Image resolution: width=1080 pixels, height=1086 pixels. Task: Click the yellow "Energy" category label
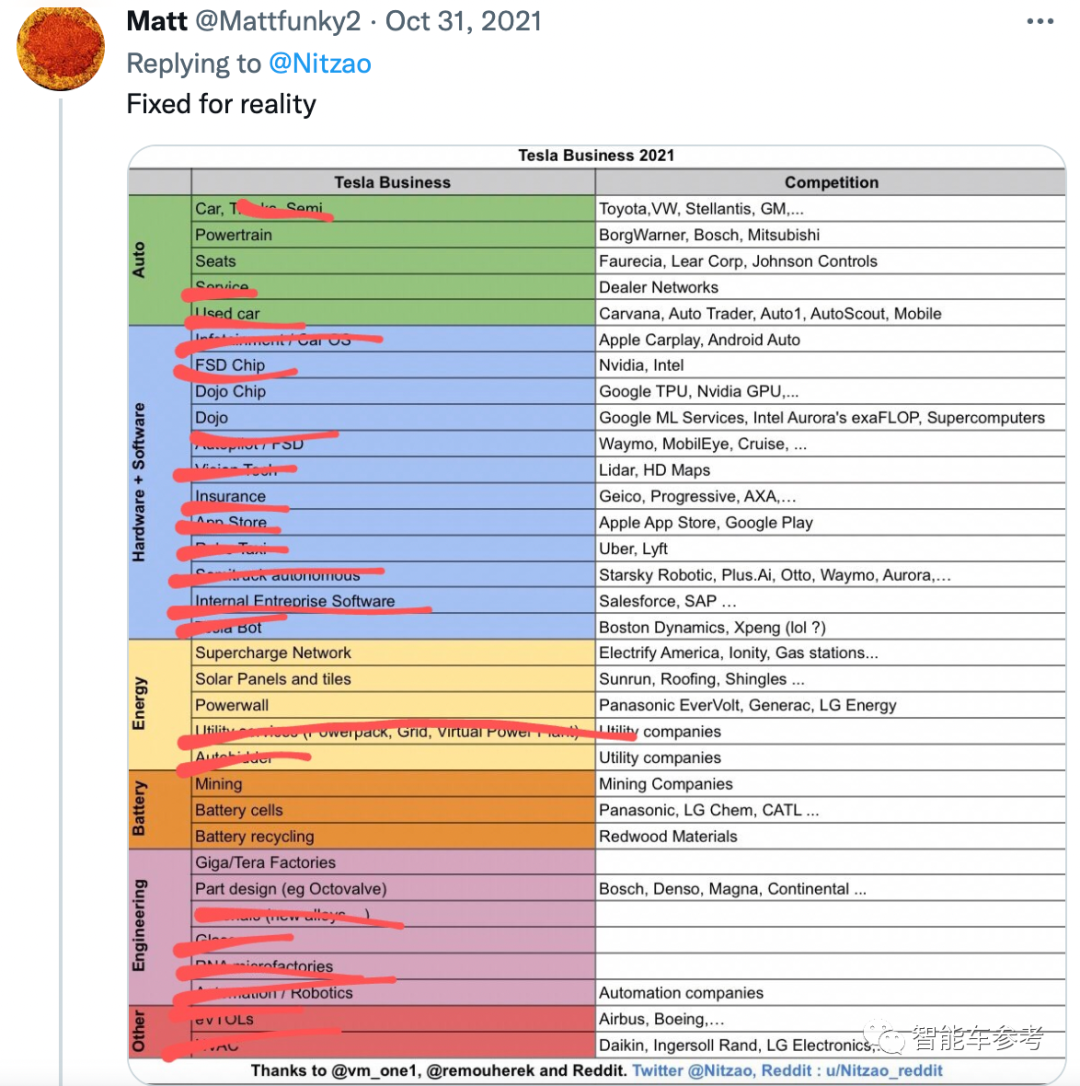(139, 703)
